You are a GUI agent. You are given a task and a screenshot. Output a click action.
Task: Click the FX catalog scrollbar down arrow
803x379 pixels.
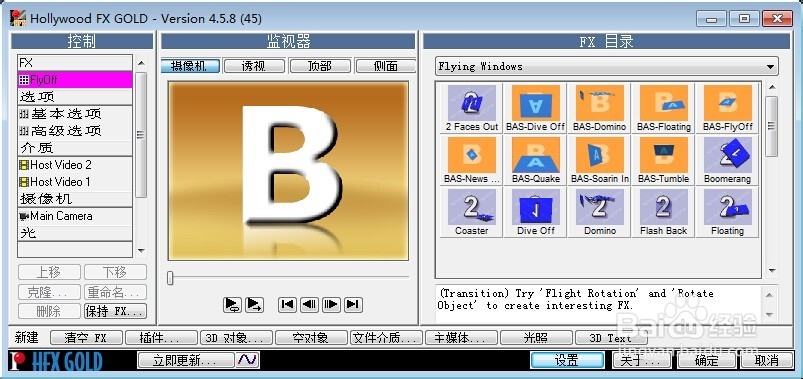pos(772,271)
